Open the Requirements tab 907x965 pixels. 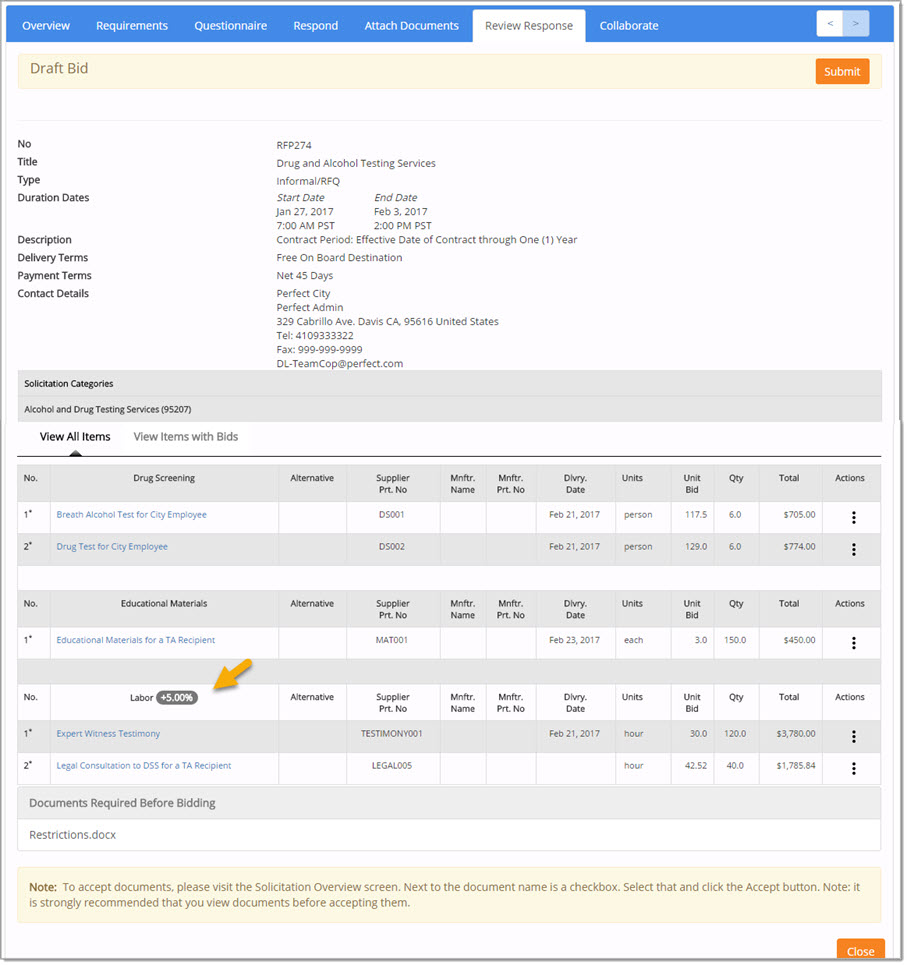tap(132, 26)
